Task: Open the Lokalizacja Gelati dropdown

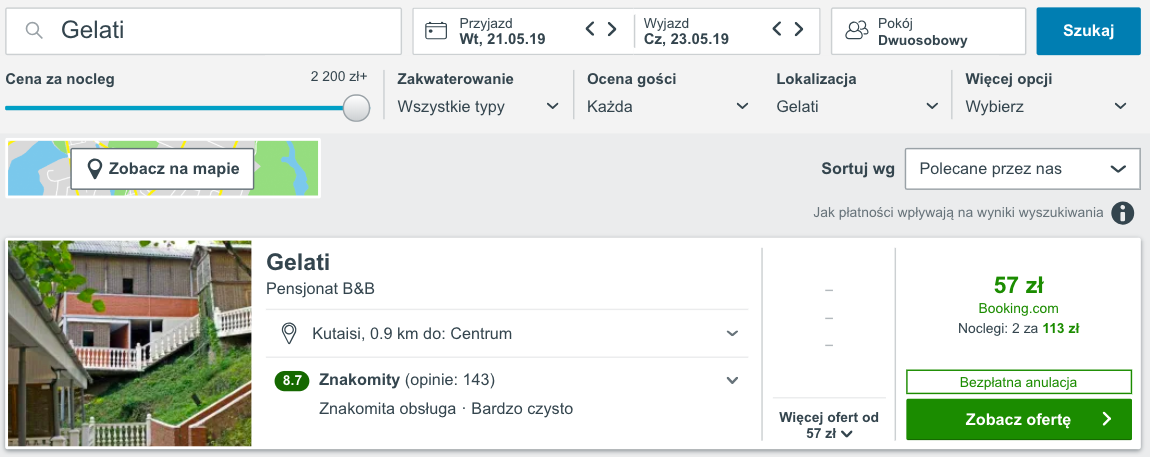Action: tap(857, 106)
